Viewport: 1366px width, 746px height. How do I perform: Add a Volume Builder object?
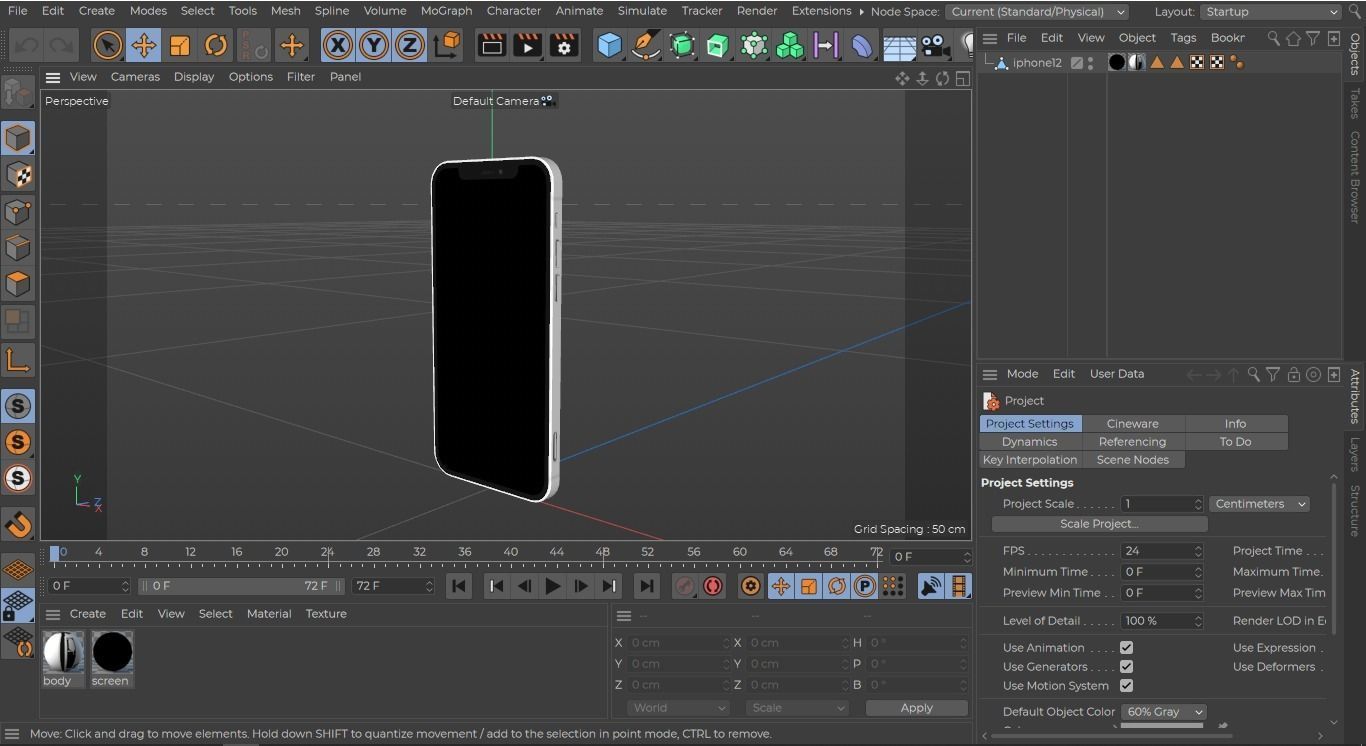(790, 45)
